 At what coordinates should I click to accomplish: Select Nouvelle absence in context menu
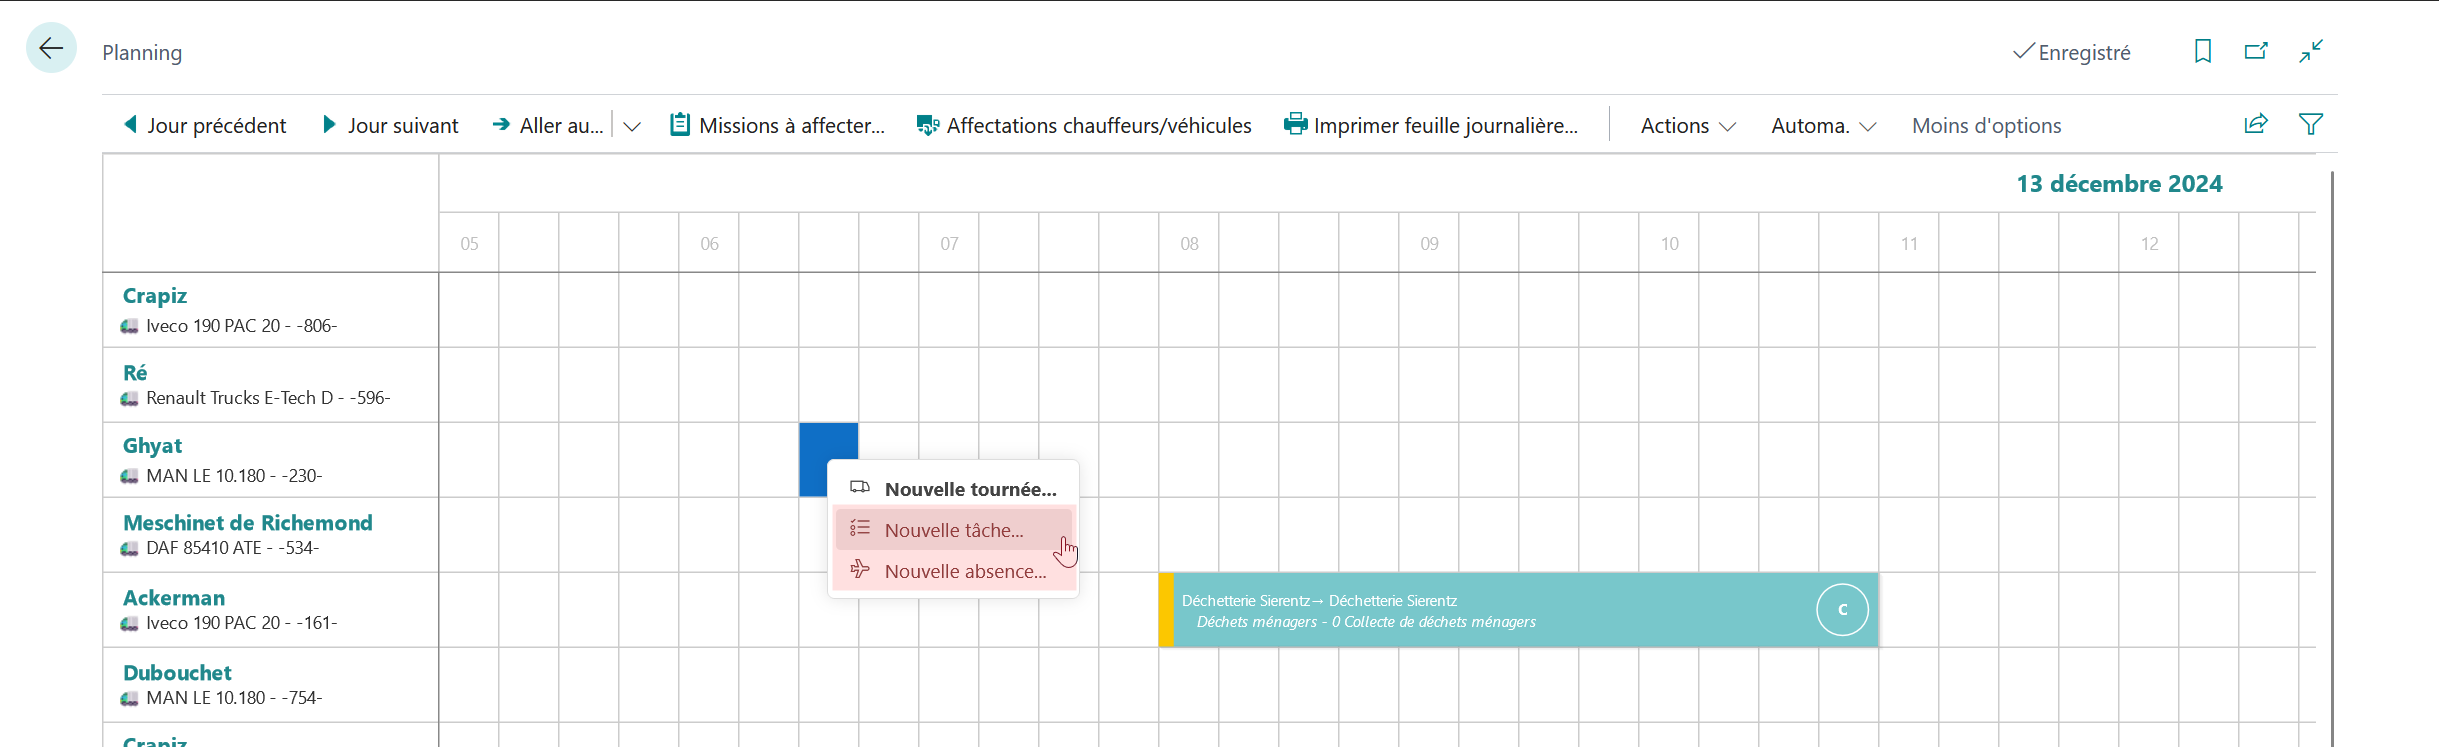[x=953, y=571]
